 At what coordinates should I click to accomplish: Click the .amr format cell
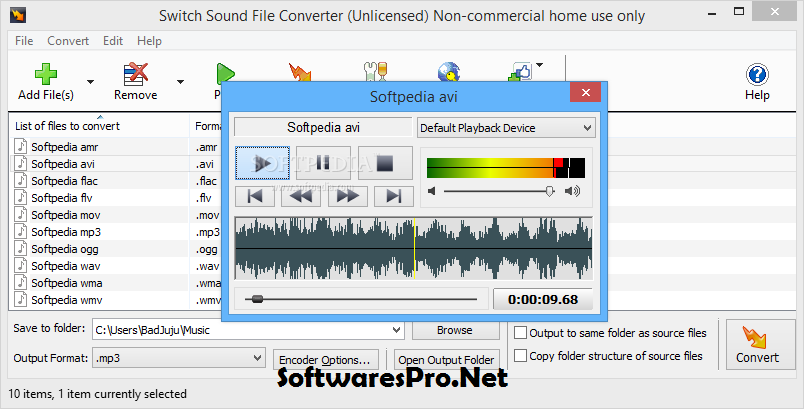point(207,147)
